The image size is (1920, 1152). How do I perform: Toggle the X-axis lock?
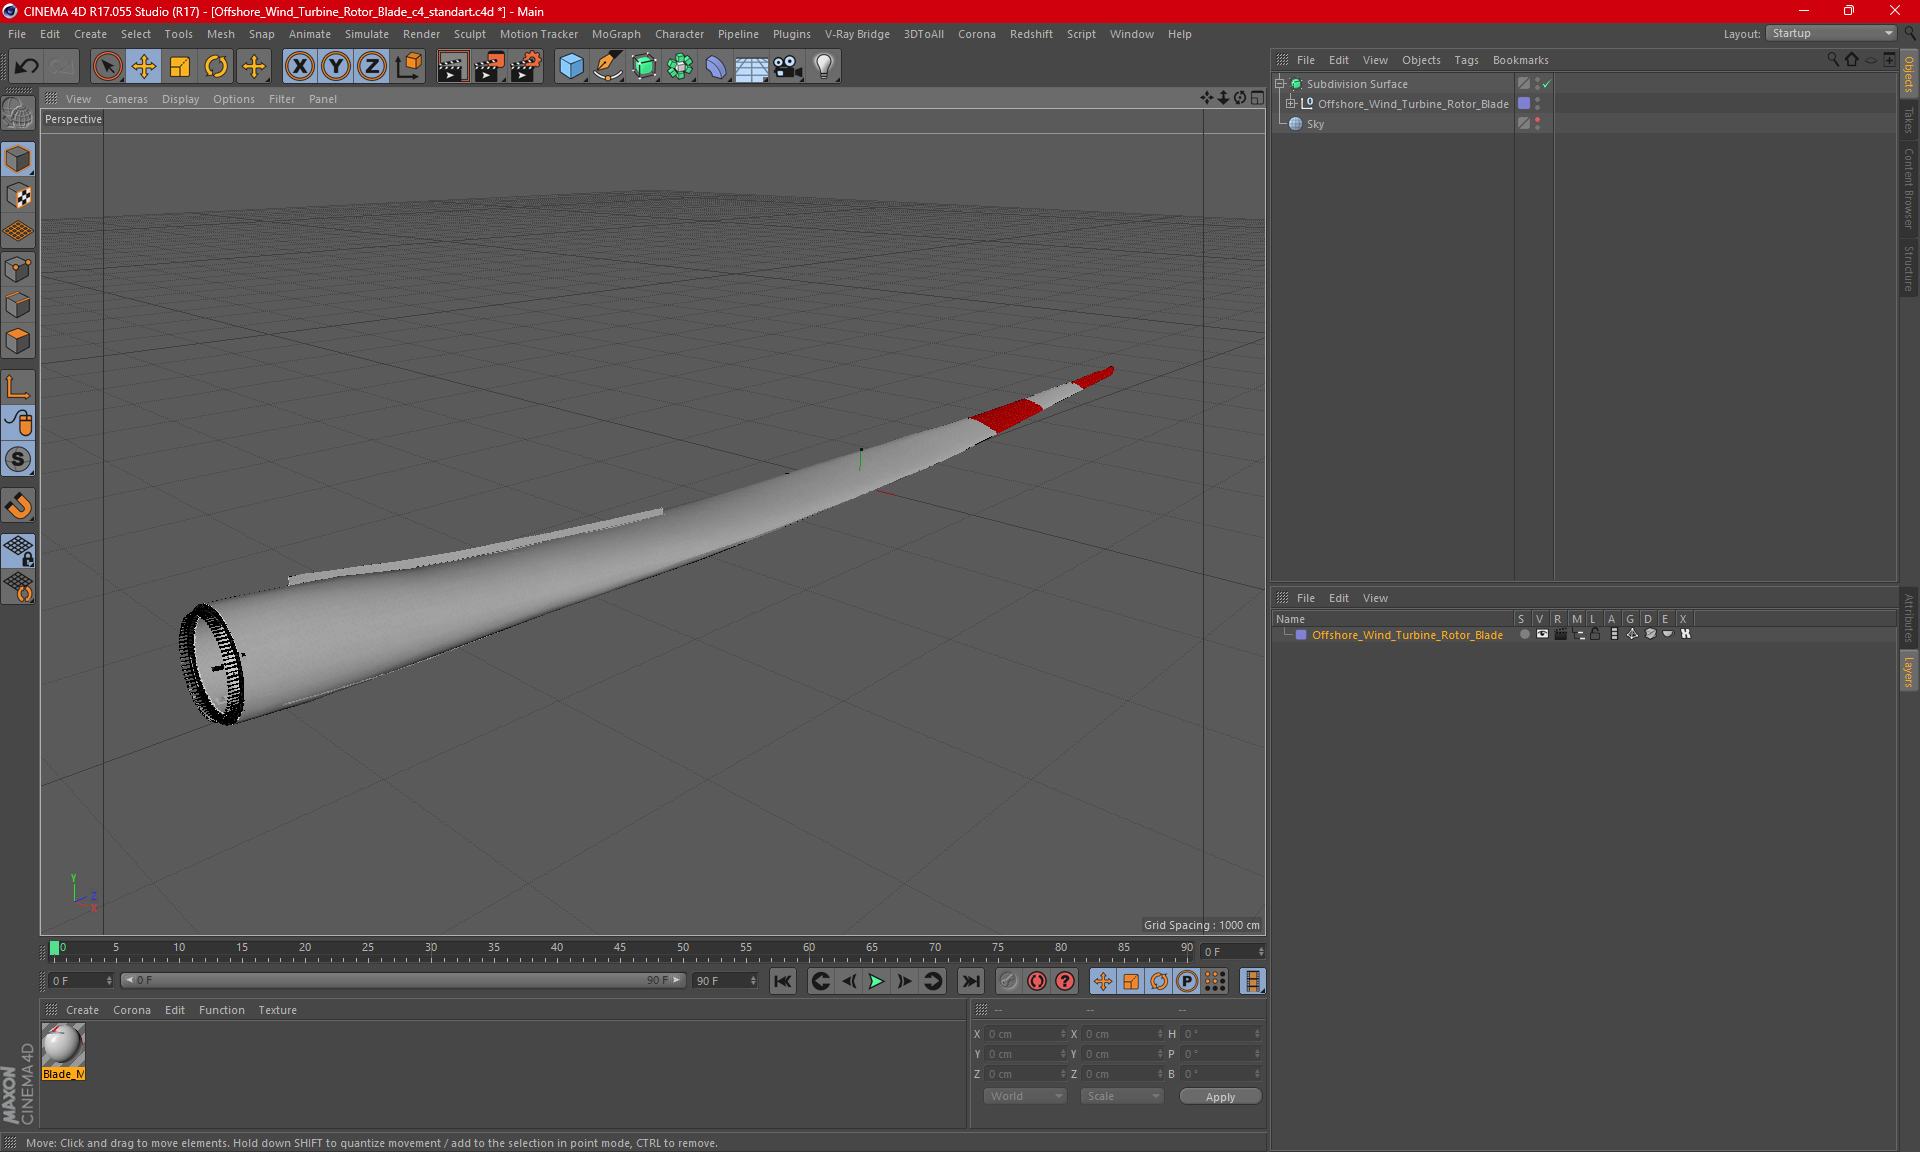299,67
